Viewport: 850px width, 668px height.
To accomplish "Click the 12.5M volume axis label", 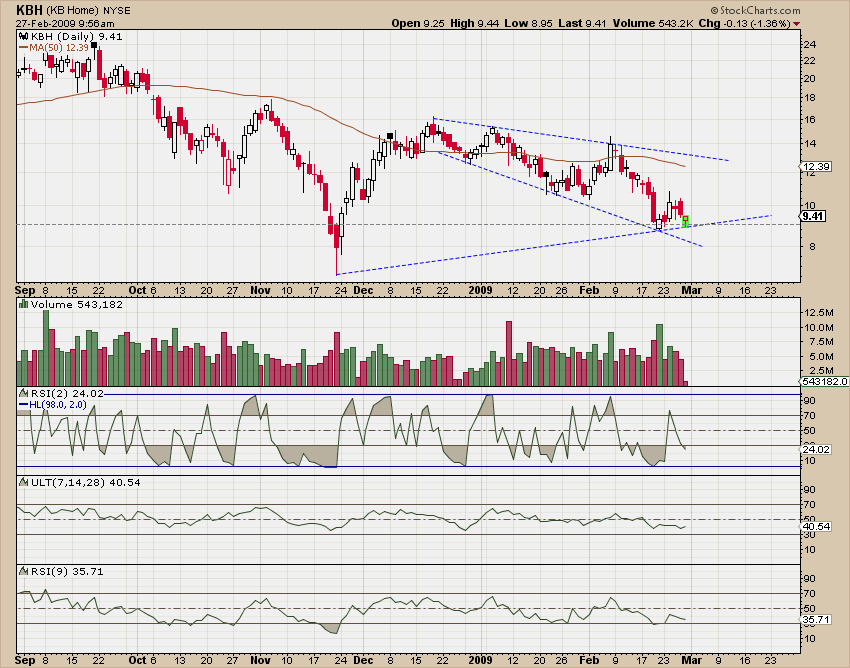I will pos(819,312).
